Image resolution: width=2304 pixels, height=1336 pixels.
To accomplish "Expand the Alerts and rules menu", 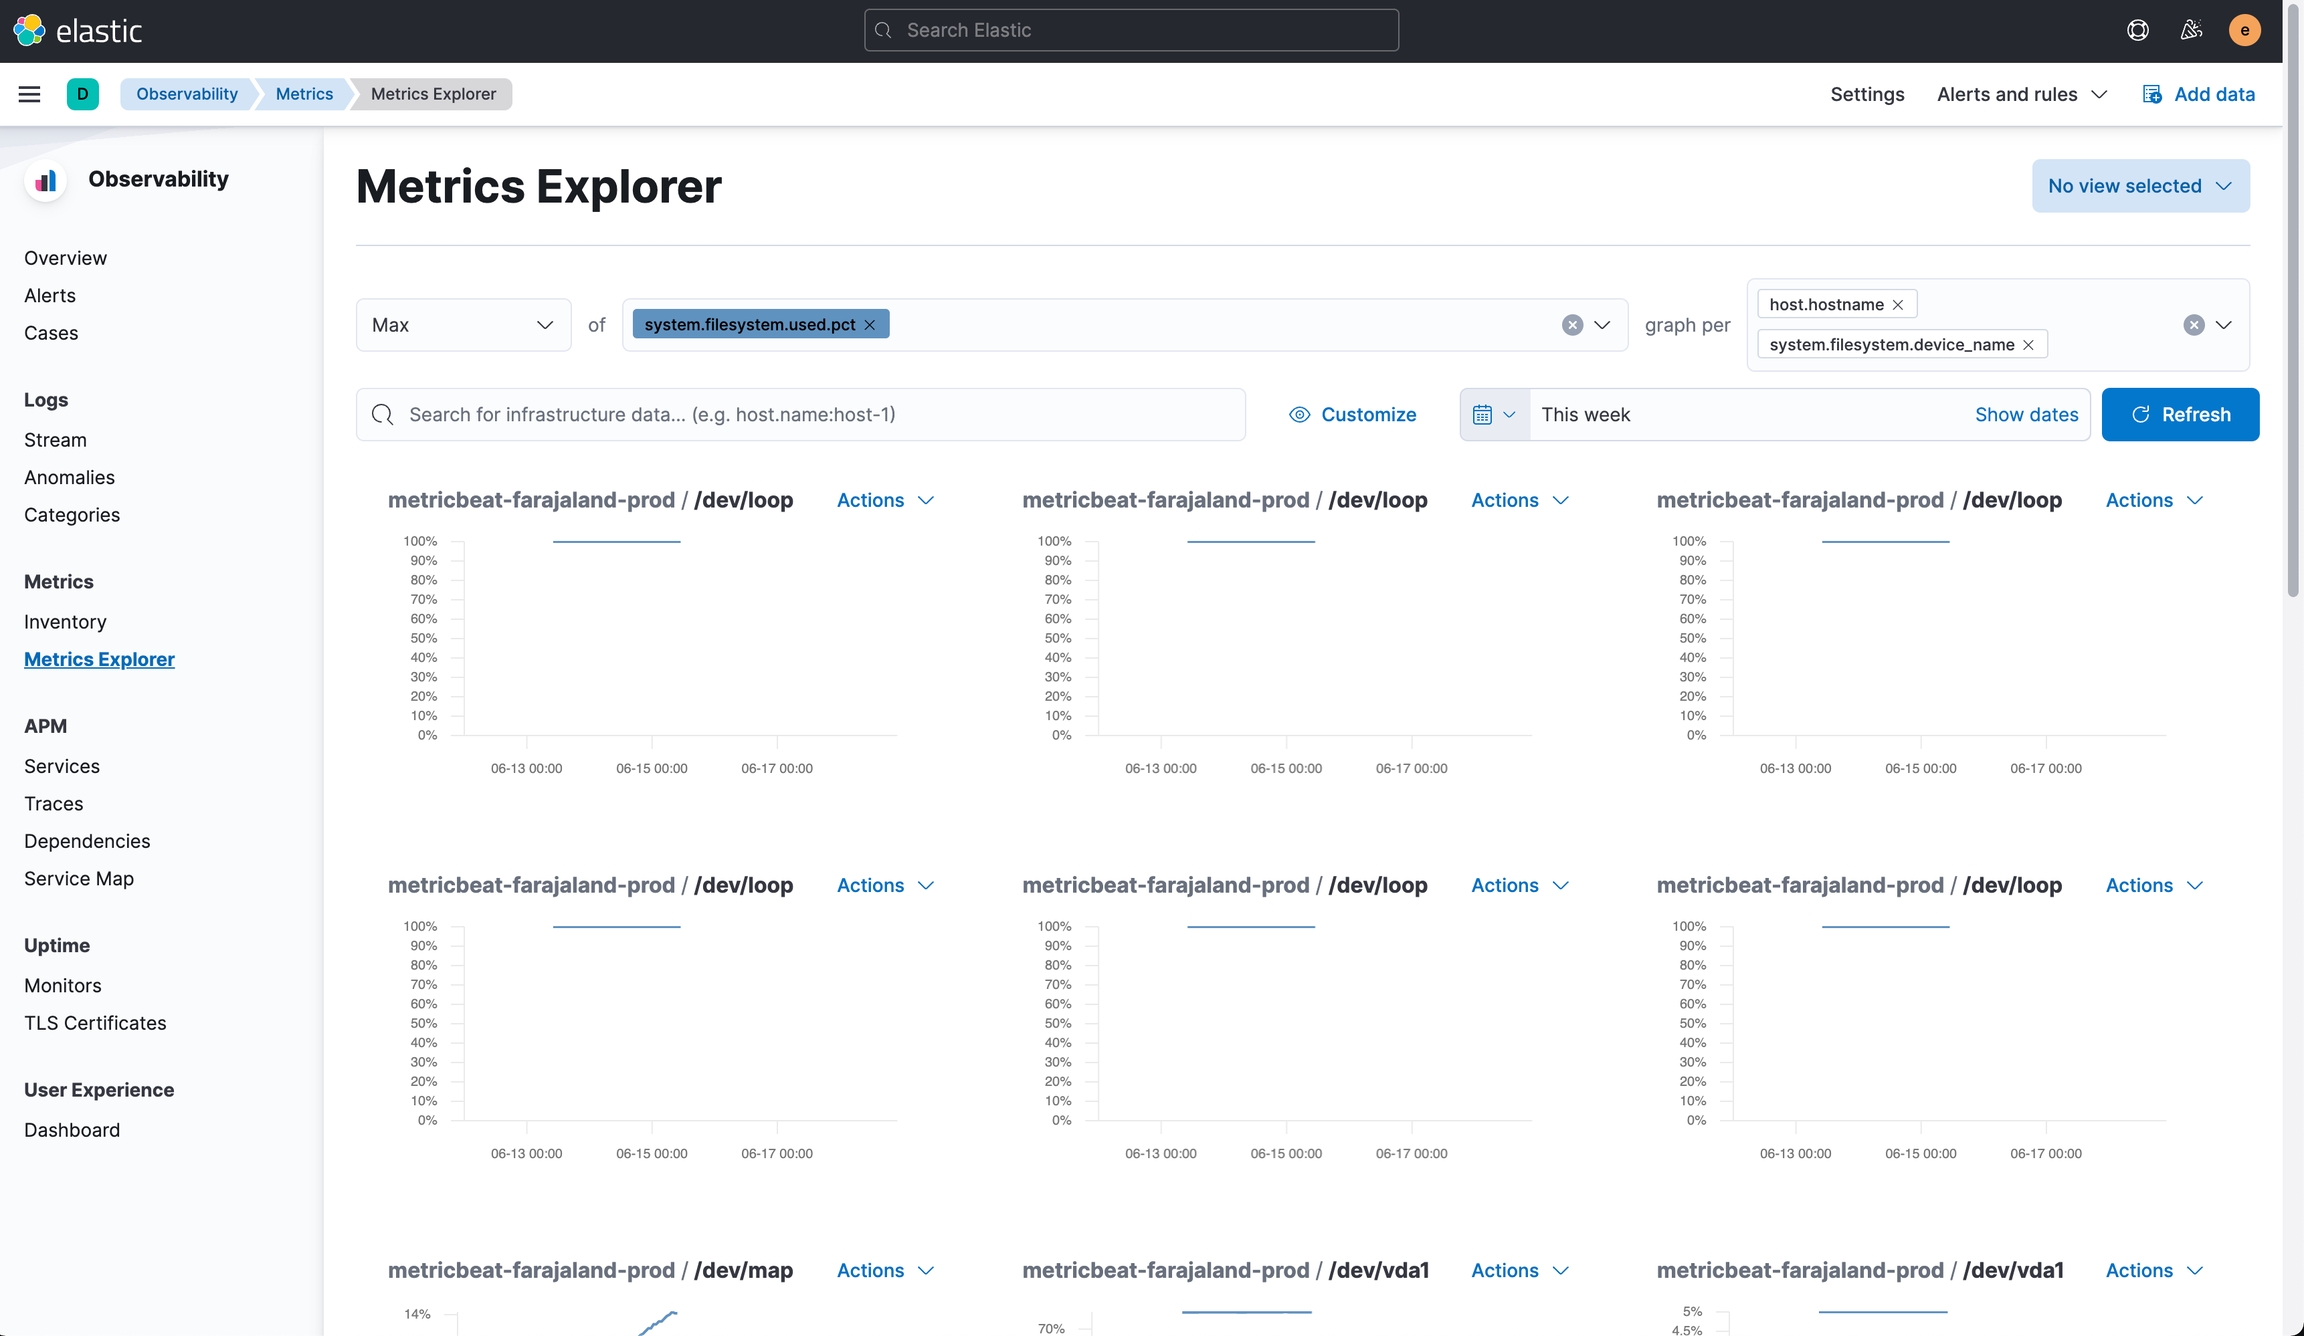I will coord(2021,94).
